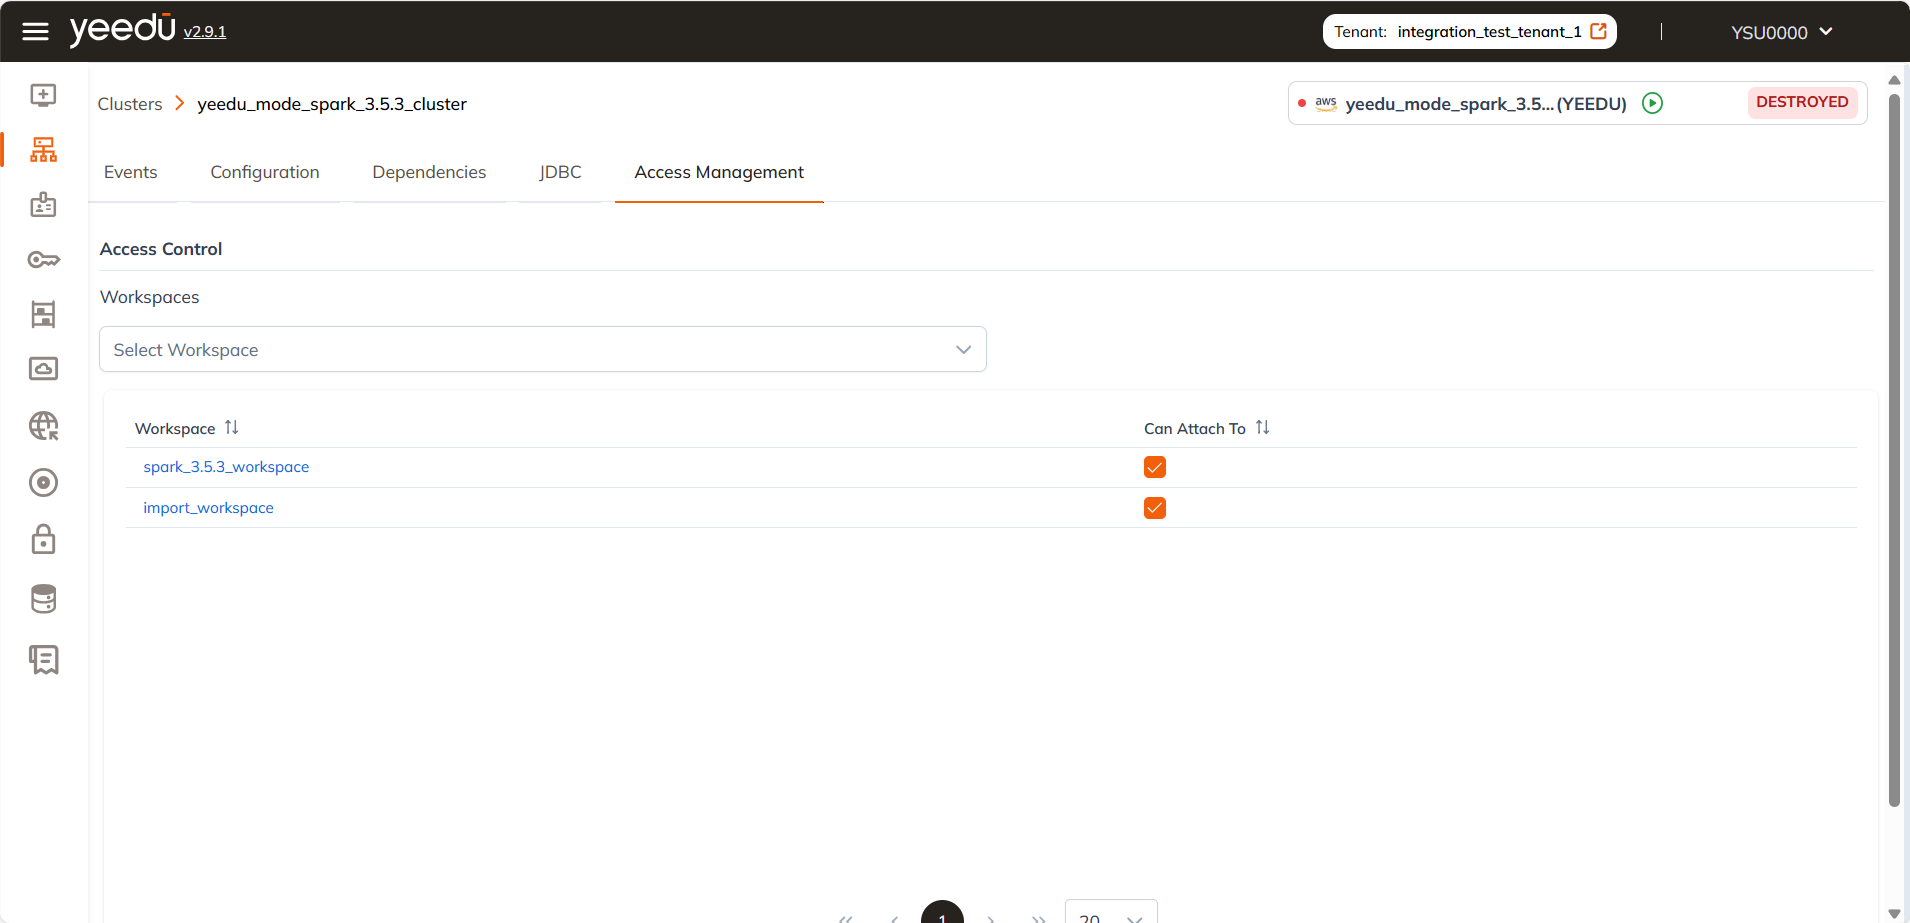Screen dimensions: 1910x923
Task: Click the key credentials icon in the sidebar
Action: tap(42, 259)
